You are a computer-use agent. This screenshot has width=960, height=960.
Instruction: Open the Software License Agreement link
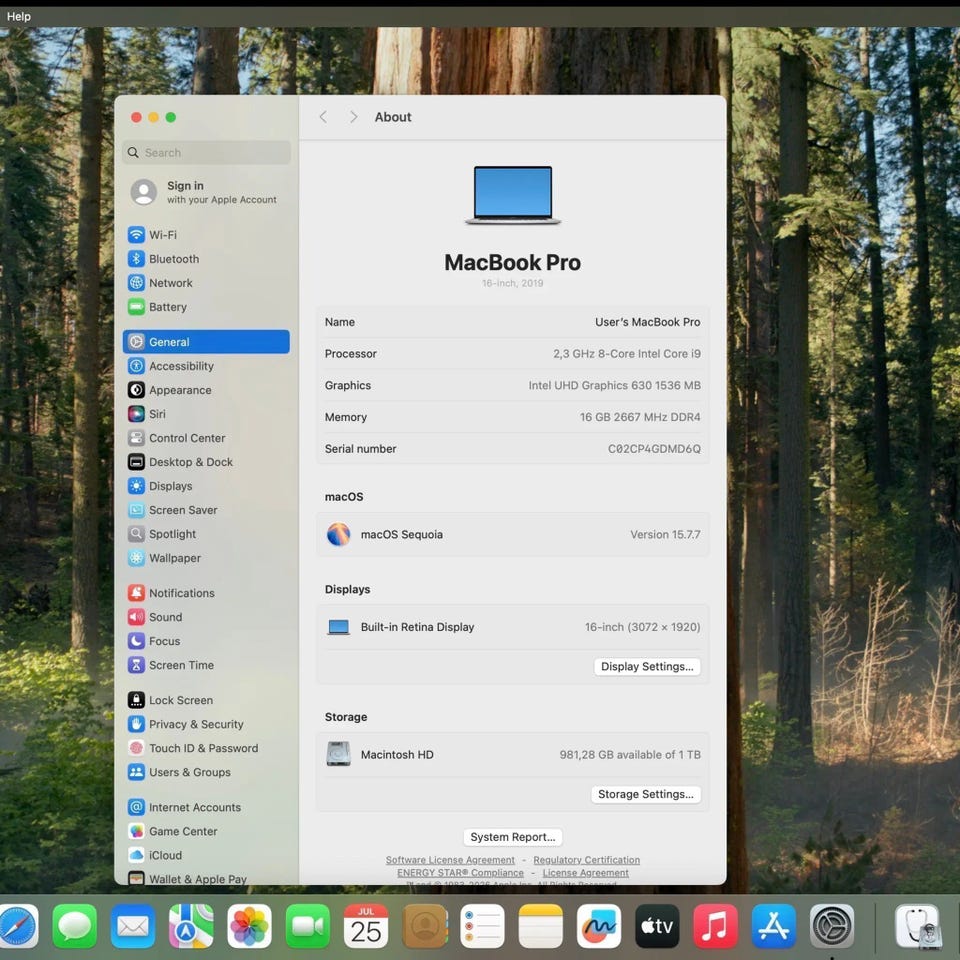coord(450,860)
